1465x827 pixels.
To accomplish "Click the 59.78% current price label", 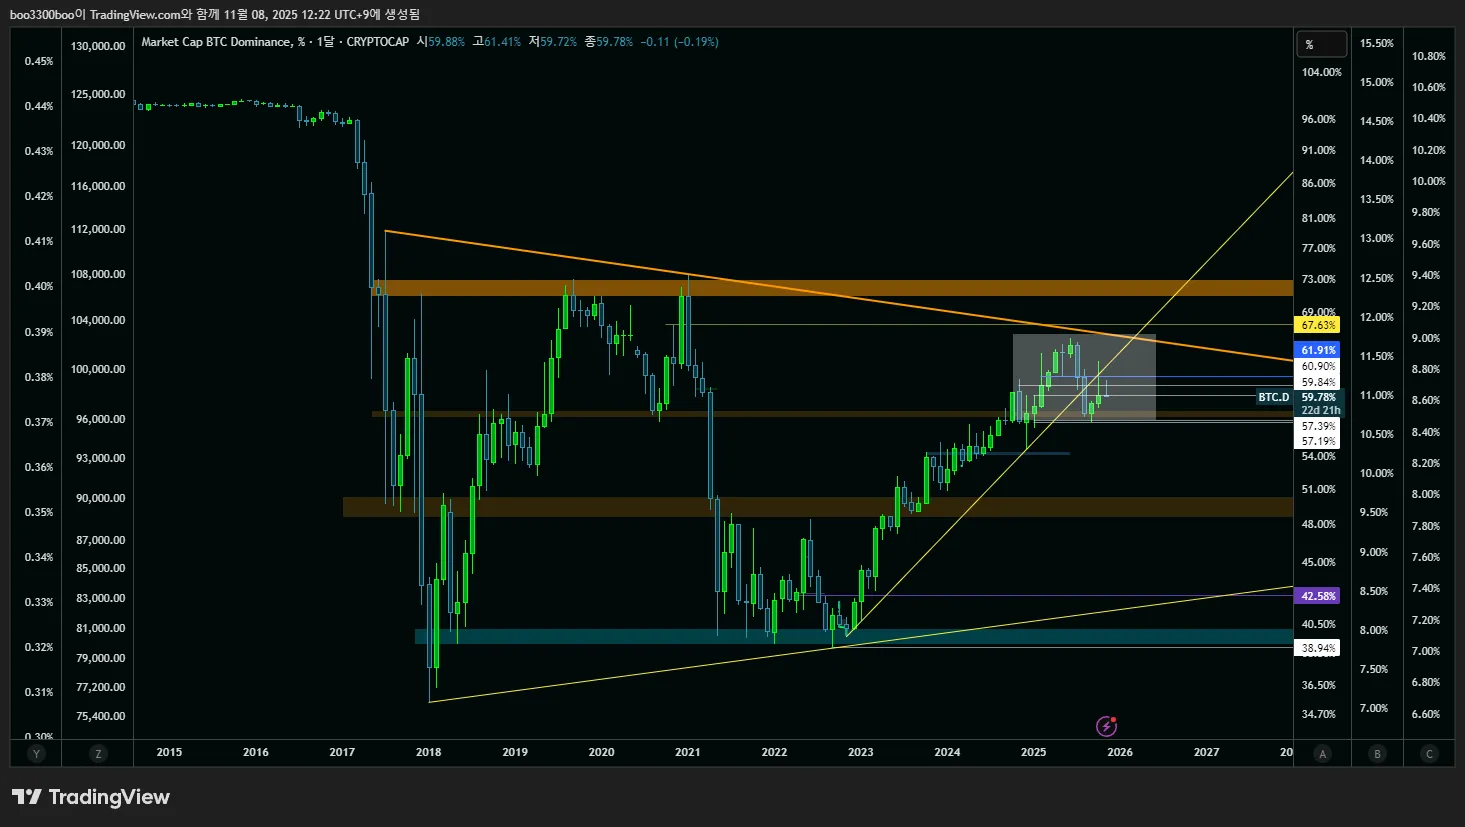I will point(1318,397).
